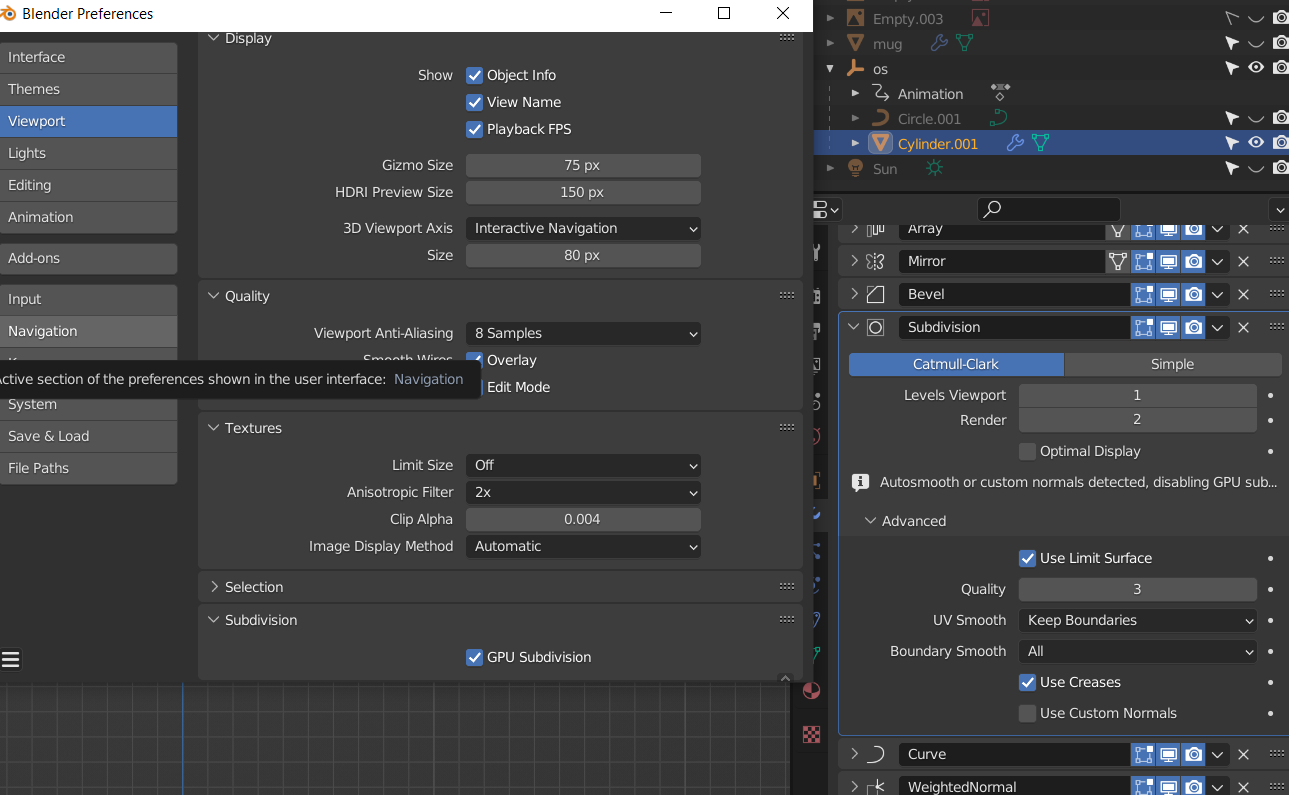The height and width of the screenshot is (795, 1289).
Task: Click the properties search field
Action: (1048, 209)
